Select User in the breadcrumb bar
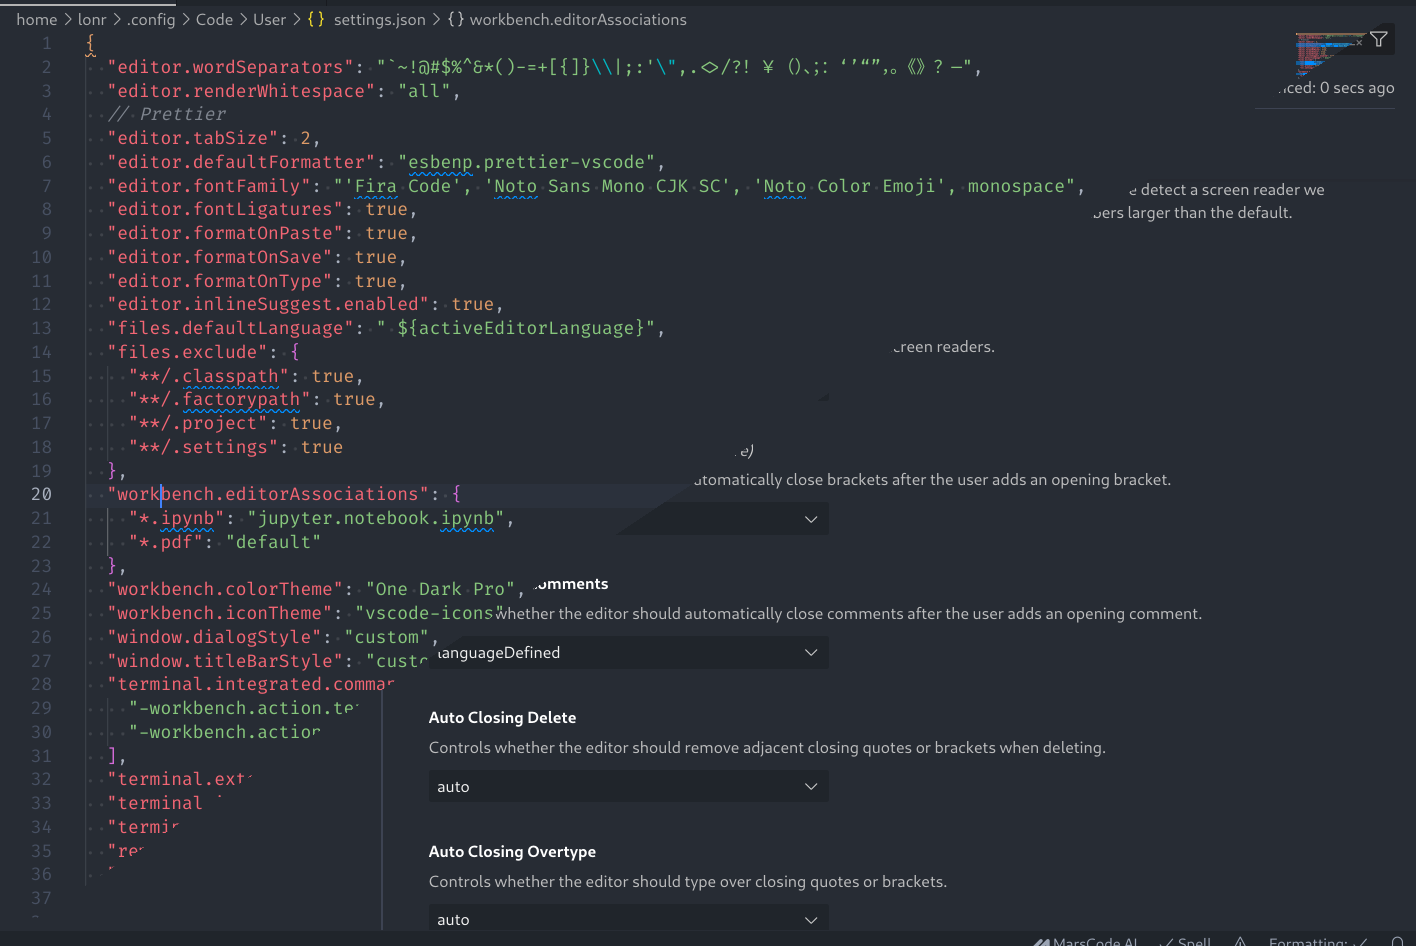The width and height of the screenshot is (1416, 946). 268,19
